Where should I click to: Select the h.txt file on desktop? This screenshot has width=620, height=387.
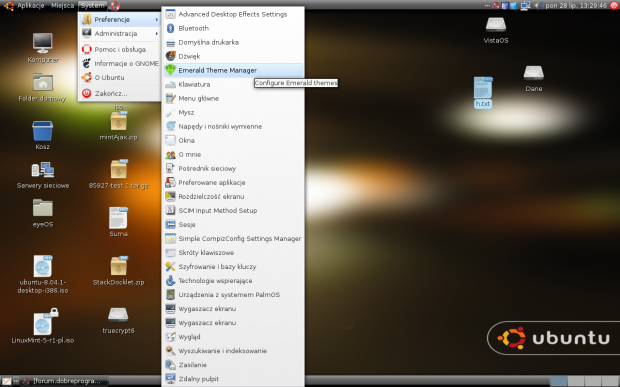coord(483,88)
